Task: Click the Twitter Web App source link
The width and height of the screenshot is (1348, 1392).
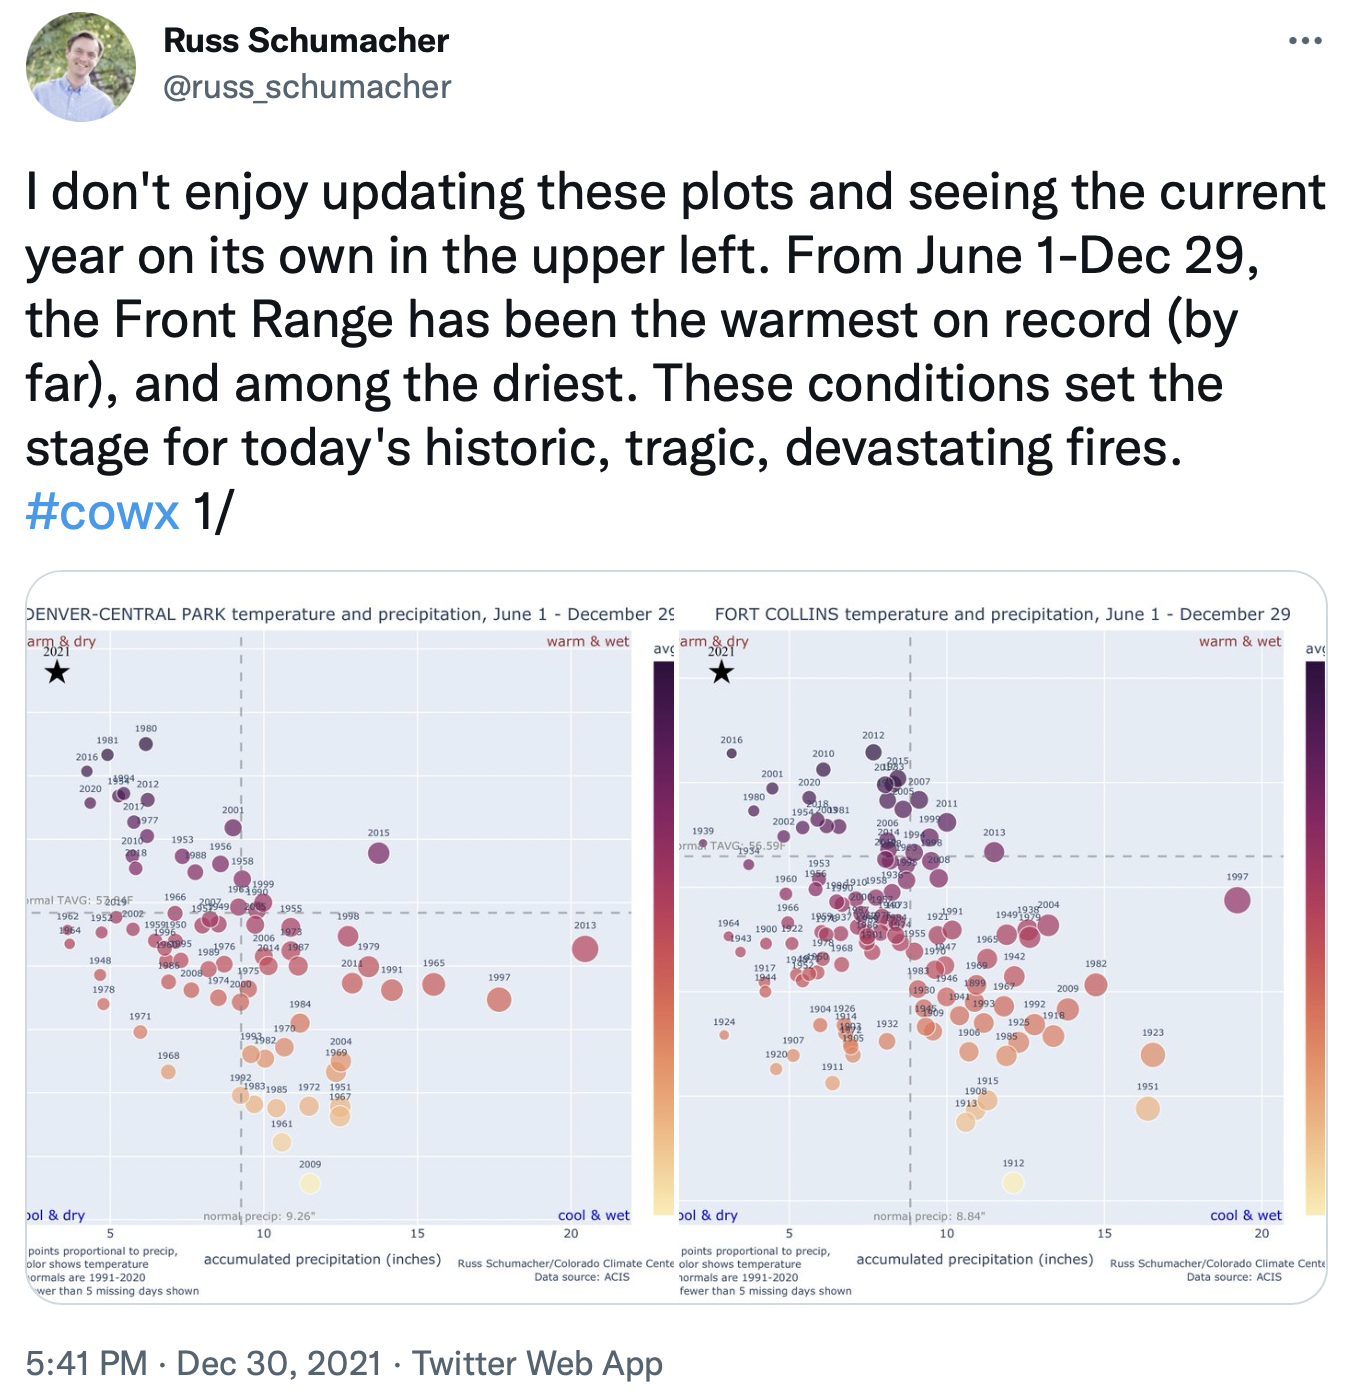Action: 538,1363
